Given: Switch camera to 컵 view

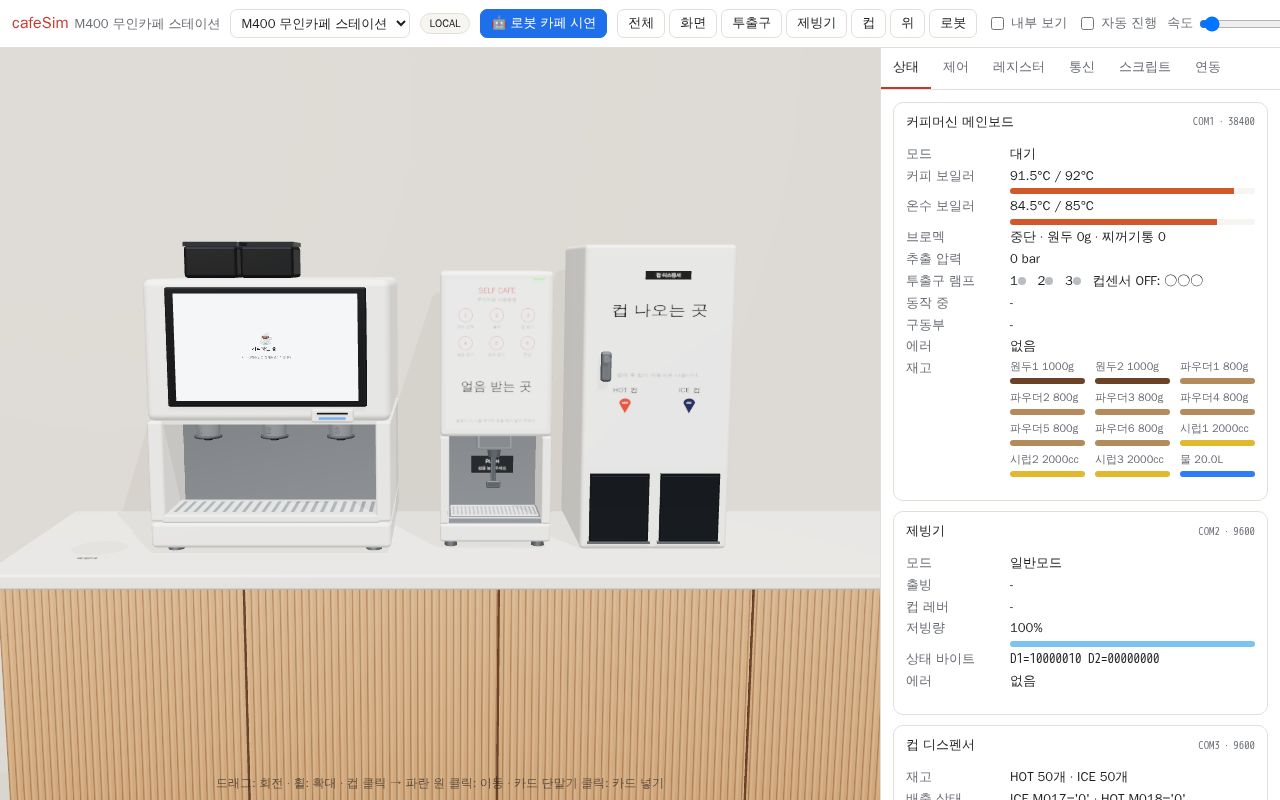Looking at the screenshot, I should [x=868, y=23].
